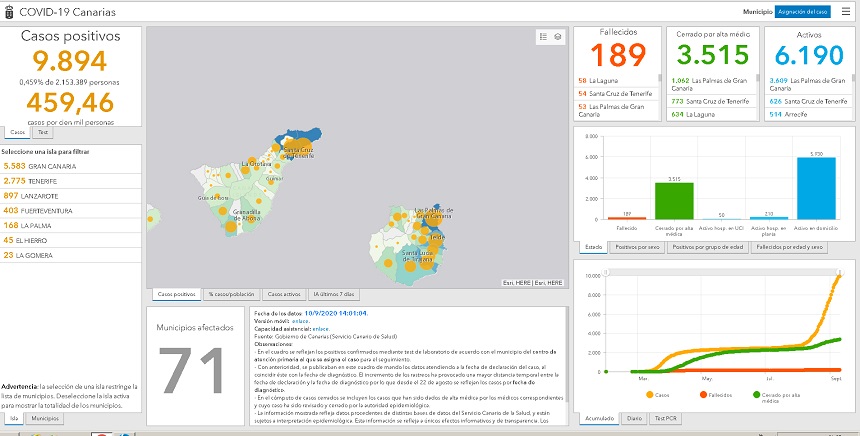Click the Fallecidos list scrollbar
860x436 pixels.
click(x=657, y=95)
